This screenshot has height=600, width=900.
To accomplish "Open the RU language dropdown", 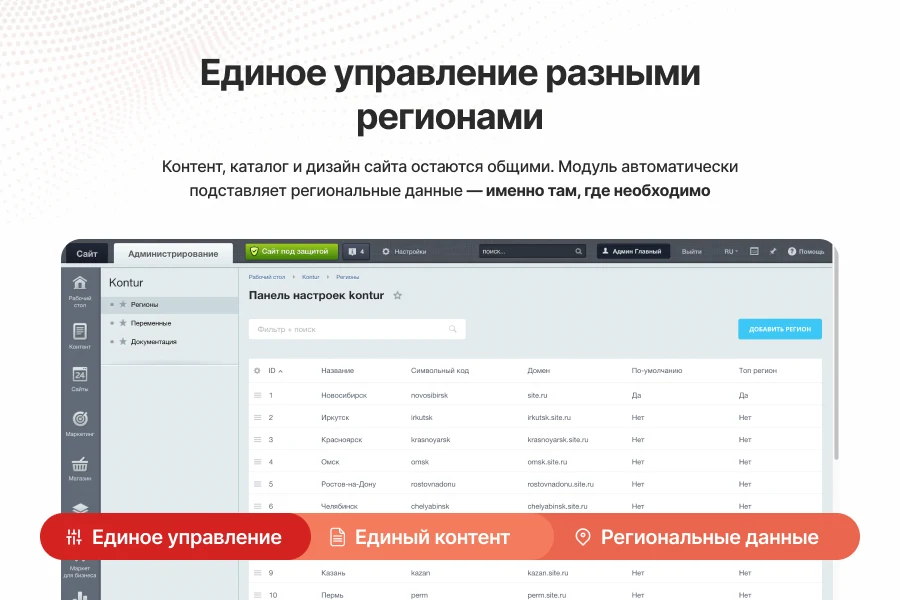I will (731, 251).
